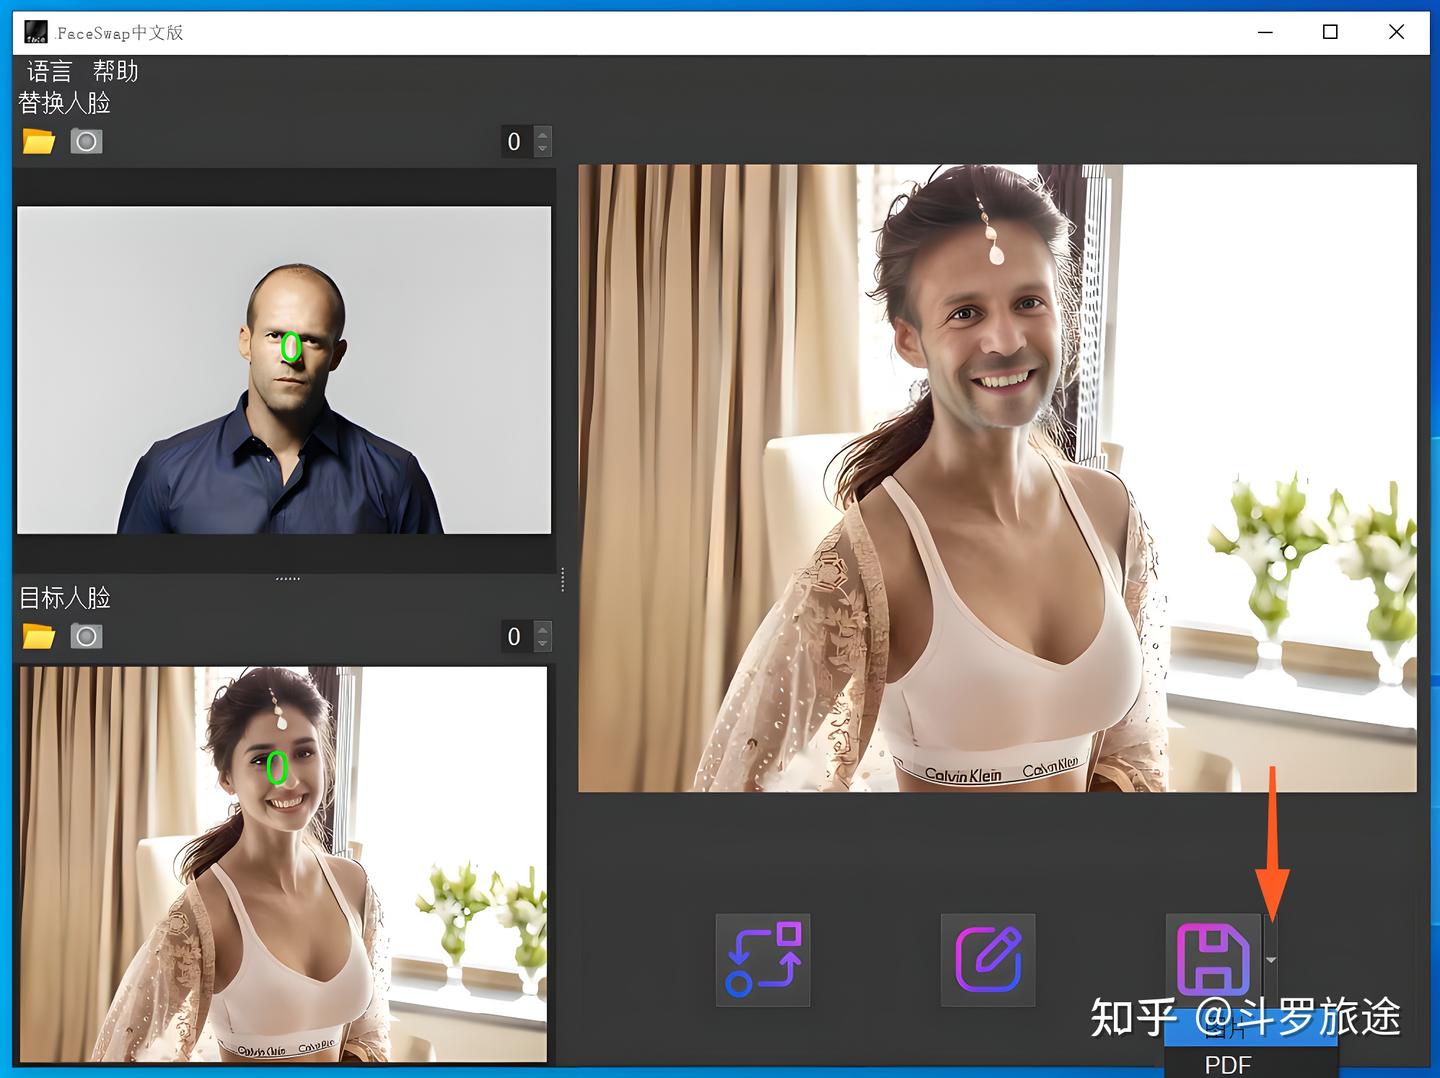Open folder to load 替换人脸 image

pyautogui.click(x=39, y=141)
